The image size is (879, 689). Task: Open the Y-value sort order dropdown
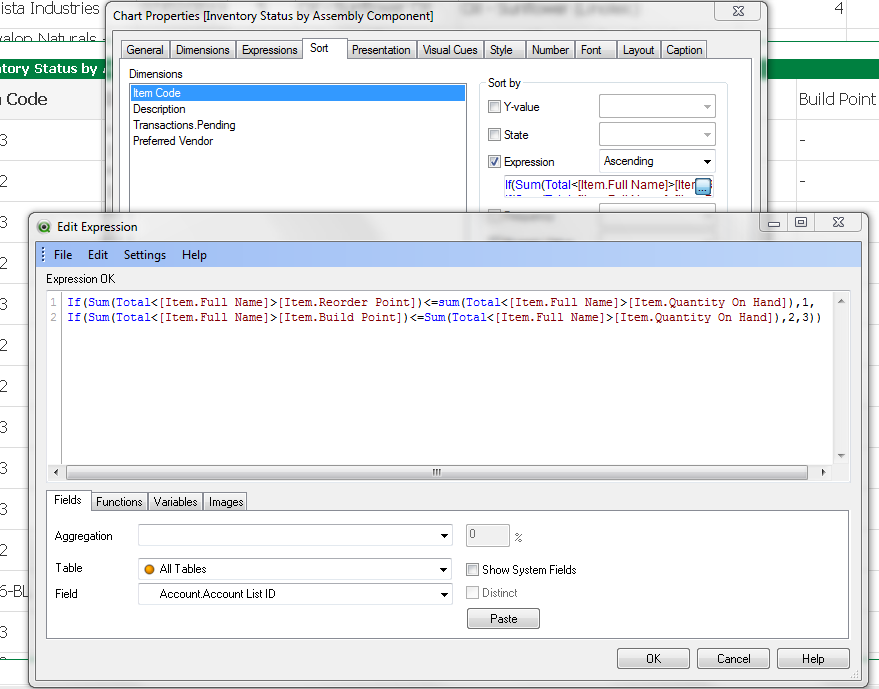pos(657,106)
